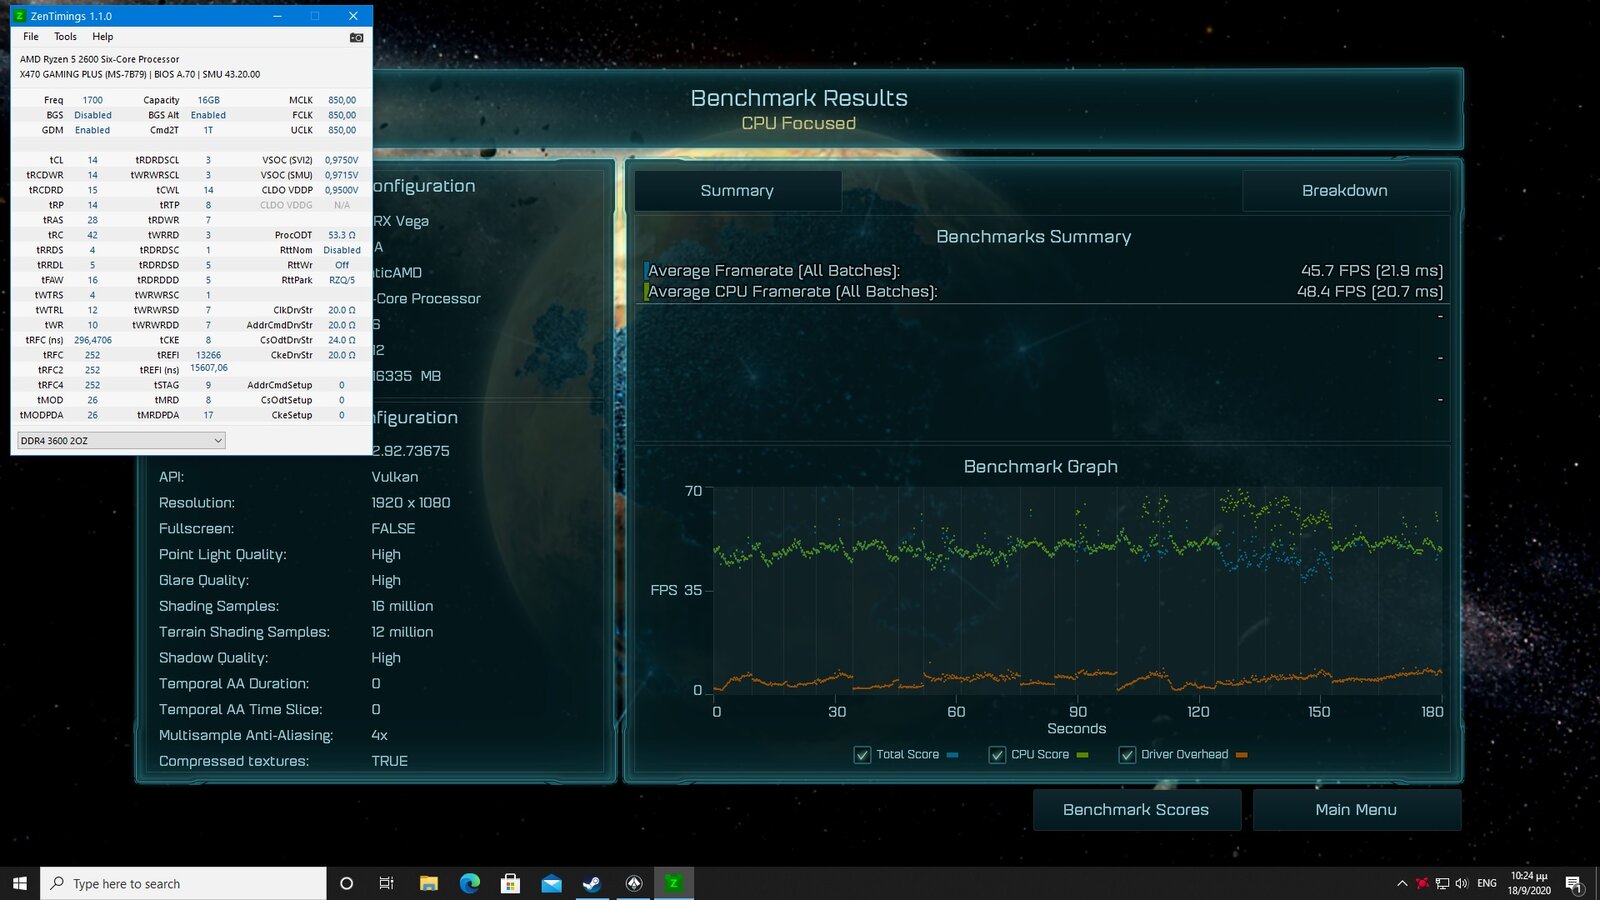This screenshot has height=900, width=1600.
Task: Click the Cmd2T value 1T
Action: [209, 130]
